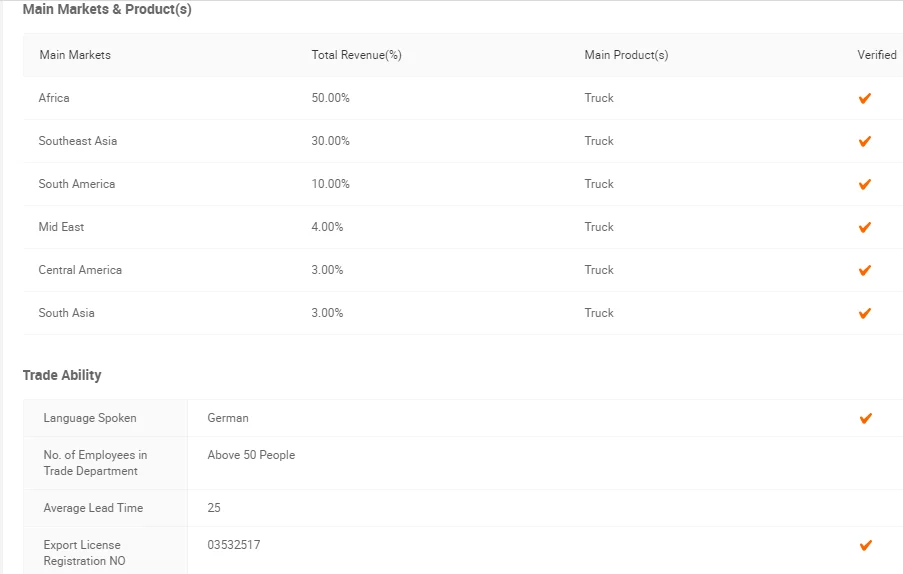Click the Language Spoken verified checkmark
This screenshot has width=903, height=574.
[x=865, y=418]
